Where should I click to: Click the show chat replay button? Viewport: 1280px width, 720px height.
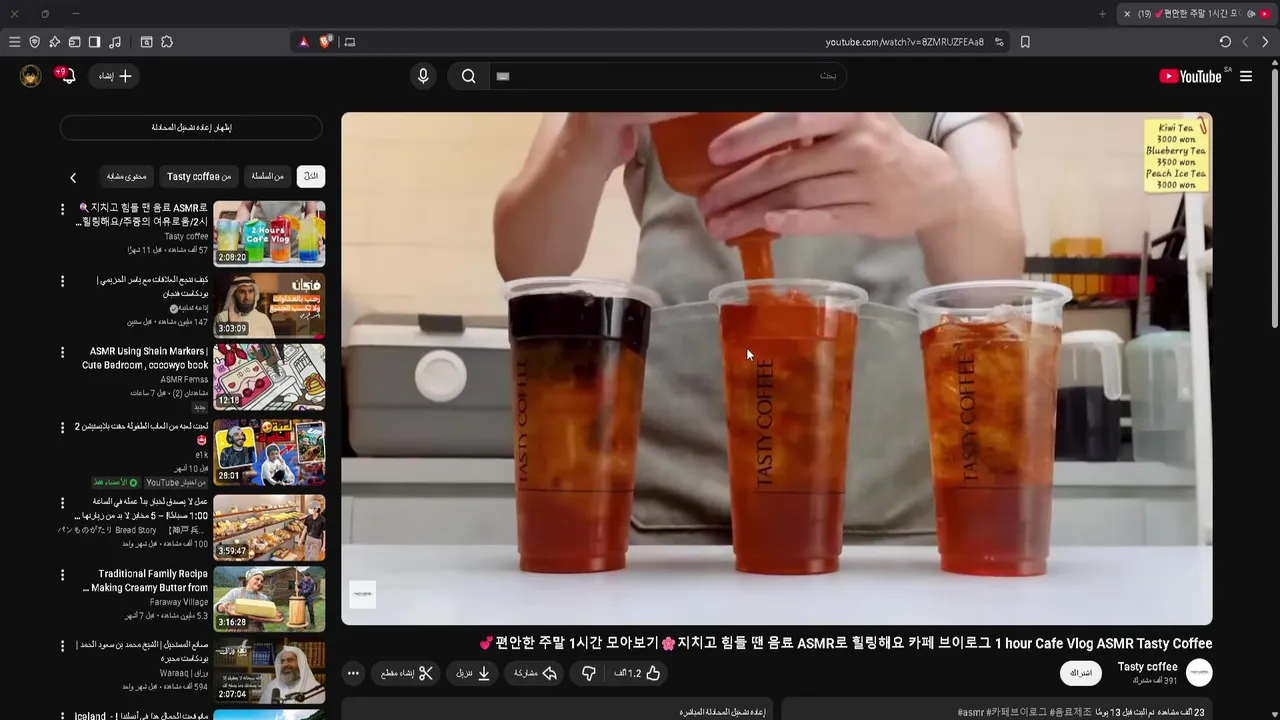[191, 128]
